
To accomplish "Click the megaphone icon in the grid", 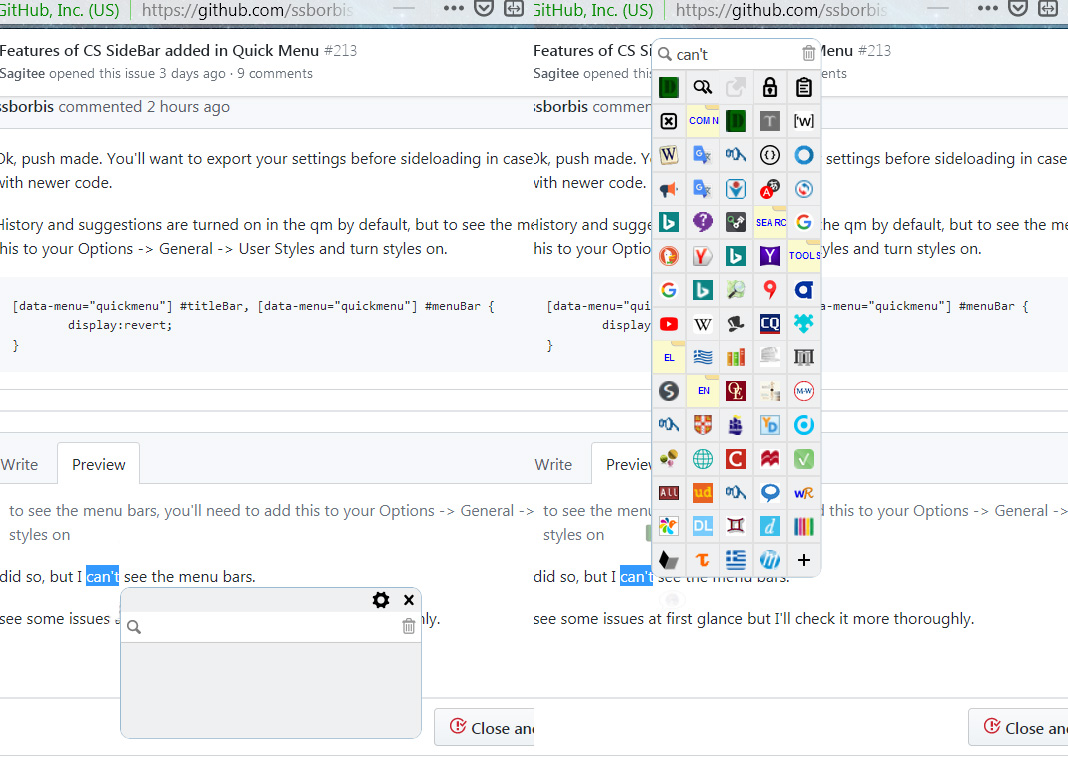I will coord(669,189).
